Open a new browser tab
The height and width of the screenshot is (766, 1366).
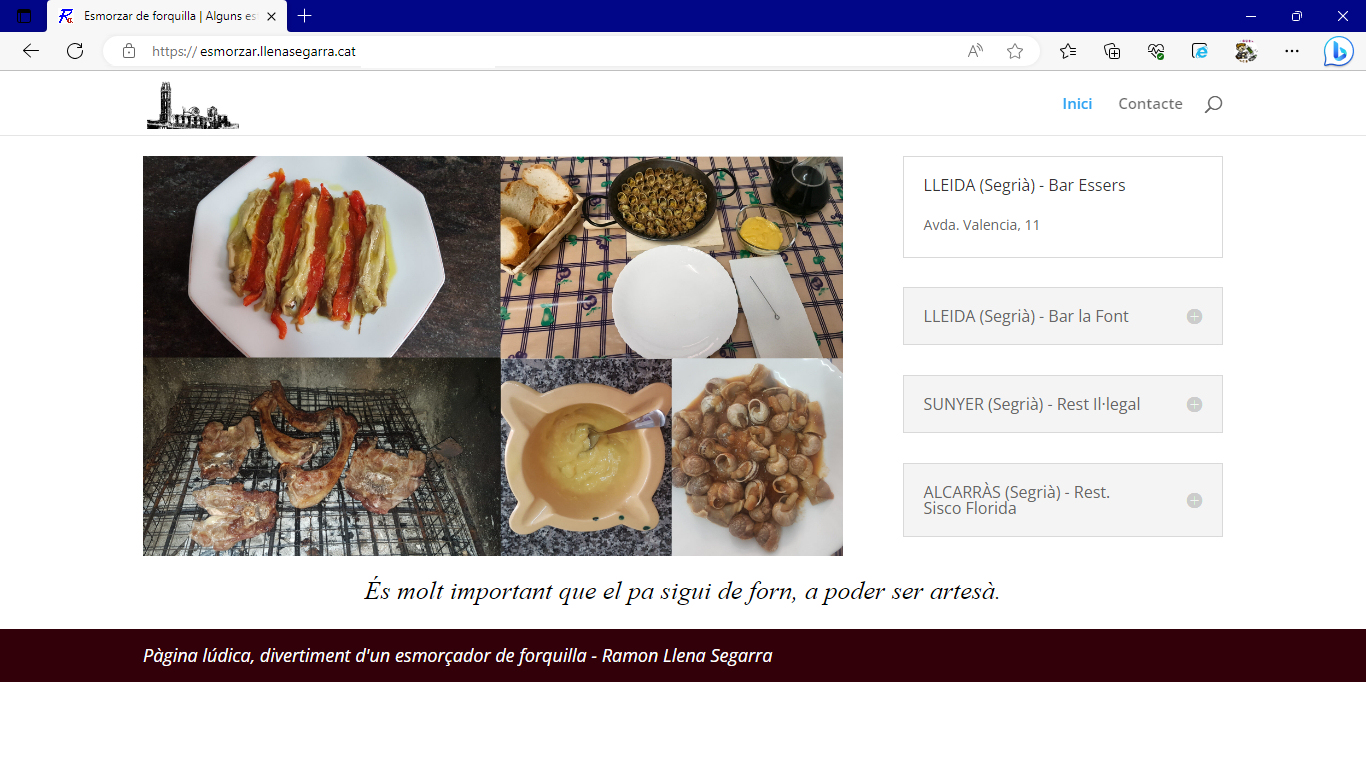coord(305,16)
